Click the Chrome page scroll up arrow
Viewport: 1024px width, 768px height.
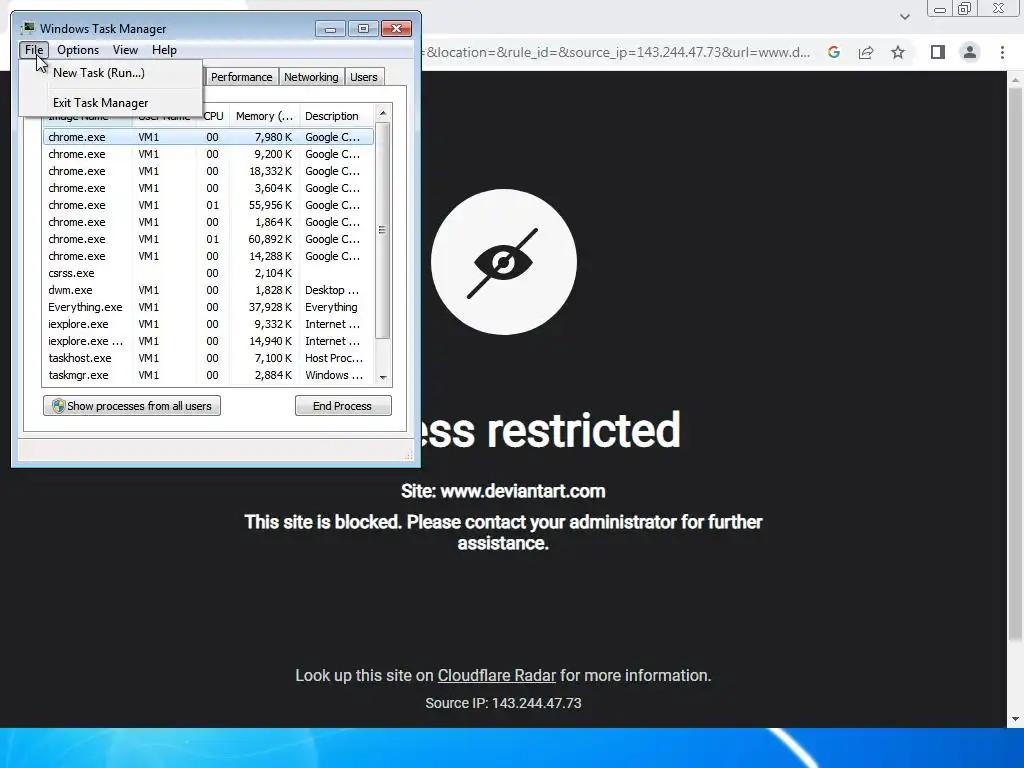tap(1015, 78)
